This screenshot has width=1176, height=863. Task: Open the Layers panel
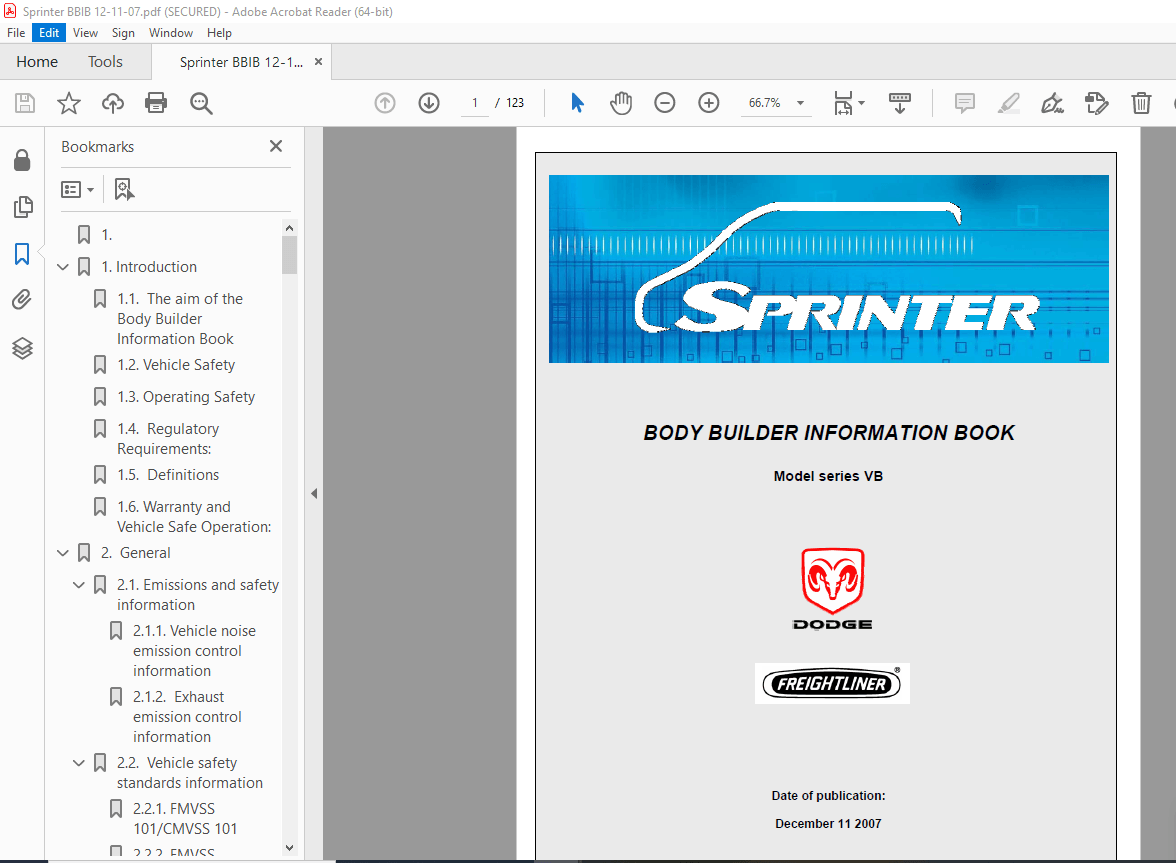pyautogui.click(x=22, y=348)
